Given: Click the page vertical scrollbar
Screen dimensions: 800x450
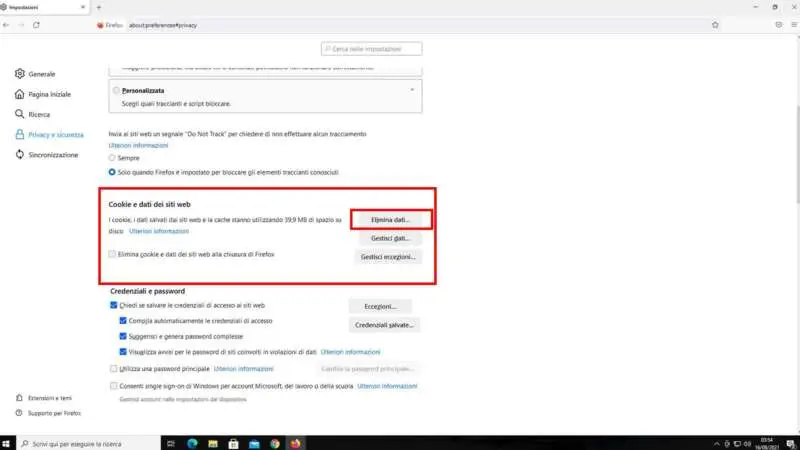Looking at the screenshot, I should (x=796, y=156).
